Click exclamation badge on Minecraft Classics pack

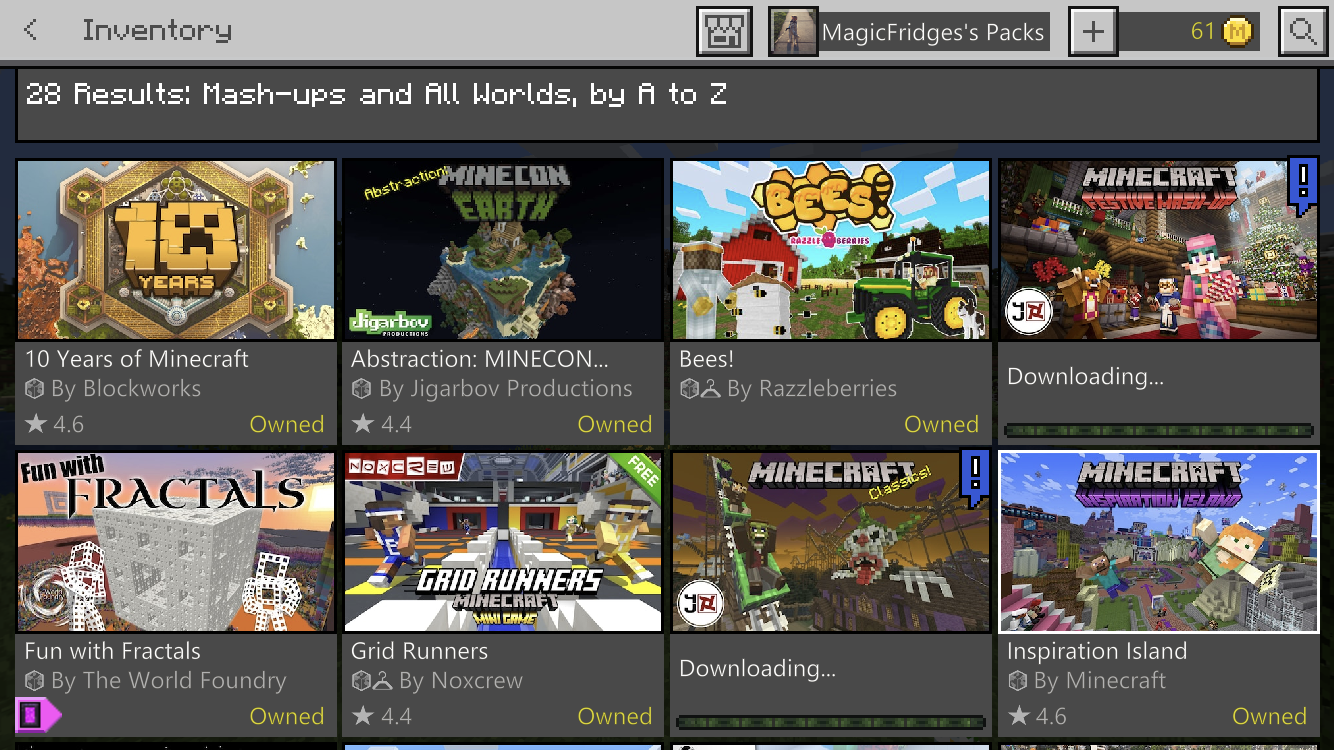975,478
